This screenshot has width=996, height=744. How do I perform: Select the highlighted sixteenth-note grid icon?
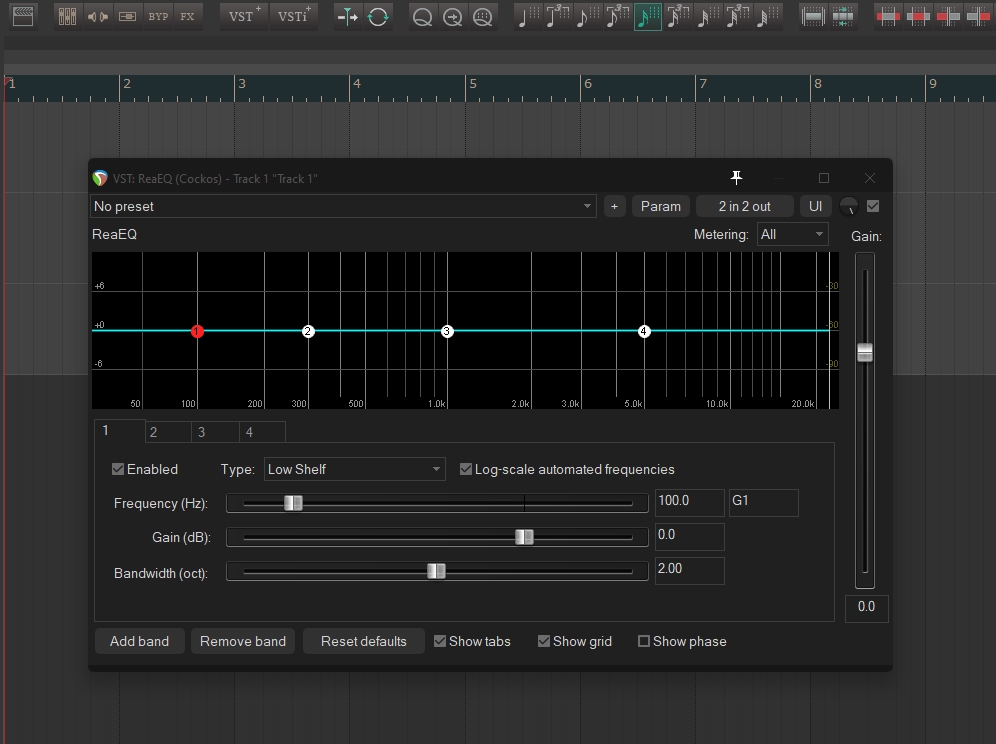click(648, 16)
